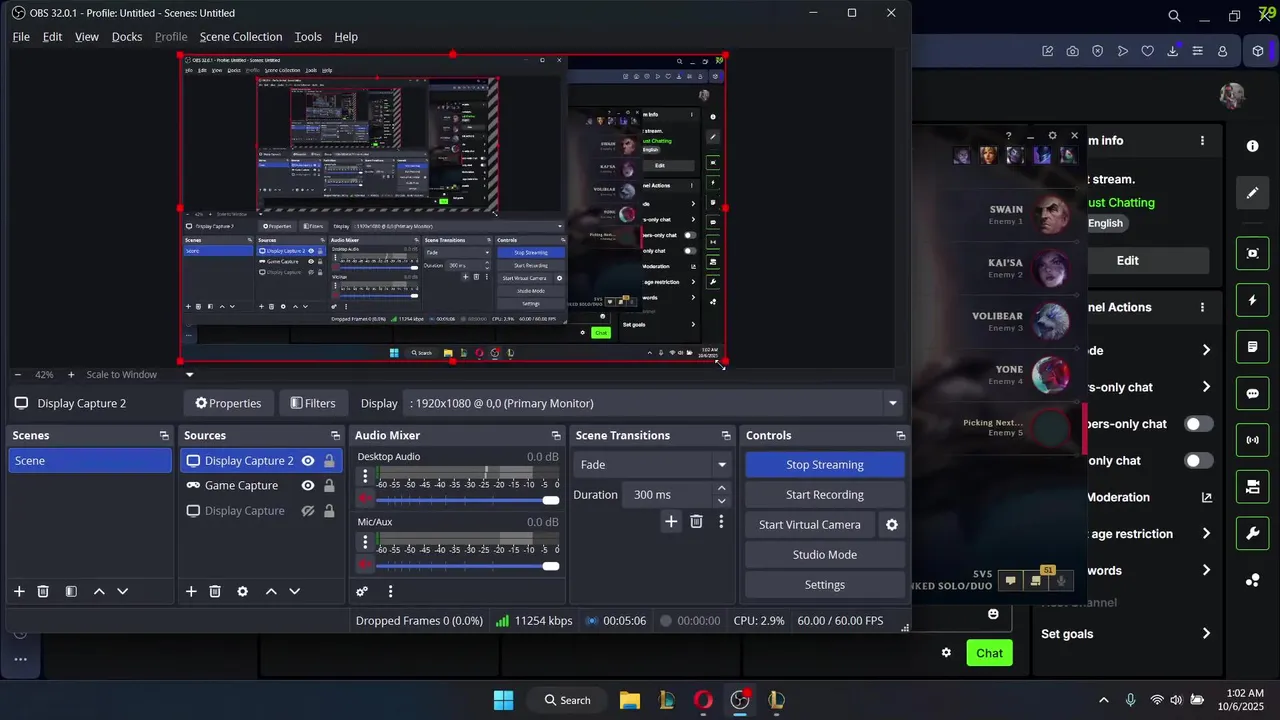Open source Filters button
This screenshot has width=1280, height=720.
tap(313, 403)
